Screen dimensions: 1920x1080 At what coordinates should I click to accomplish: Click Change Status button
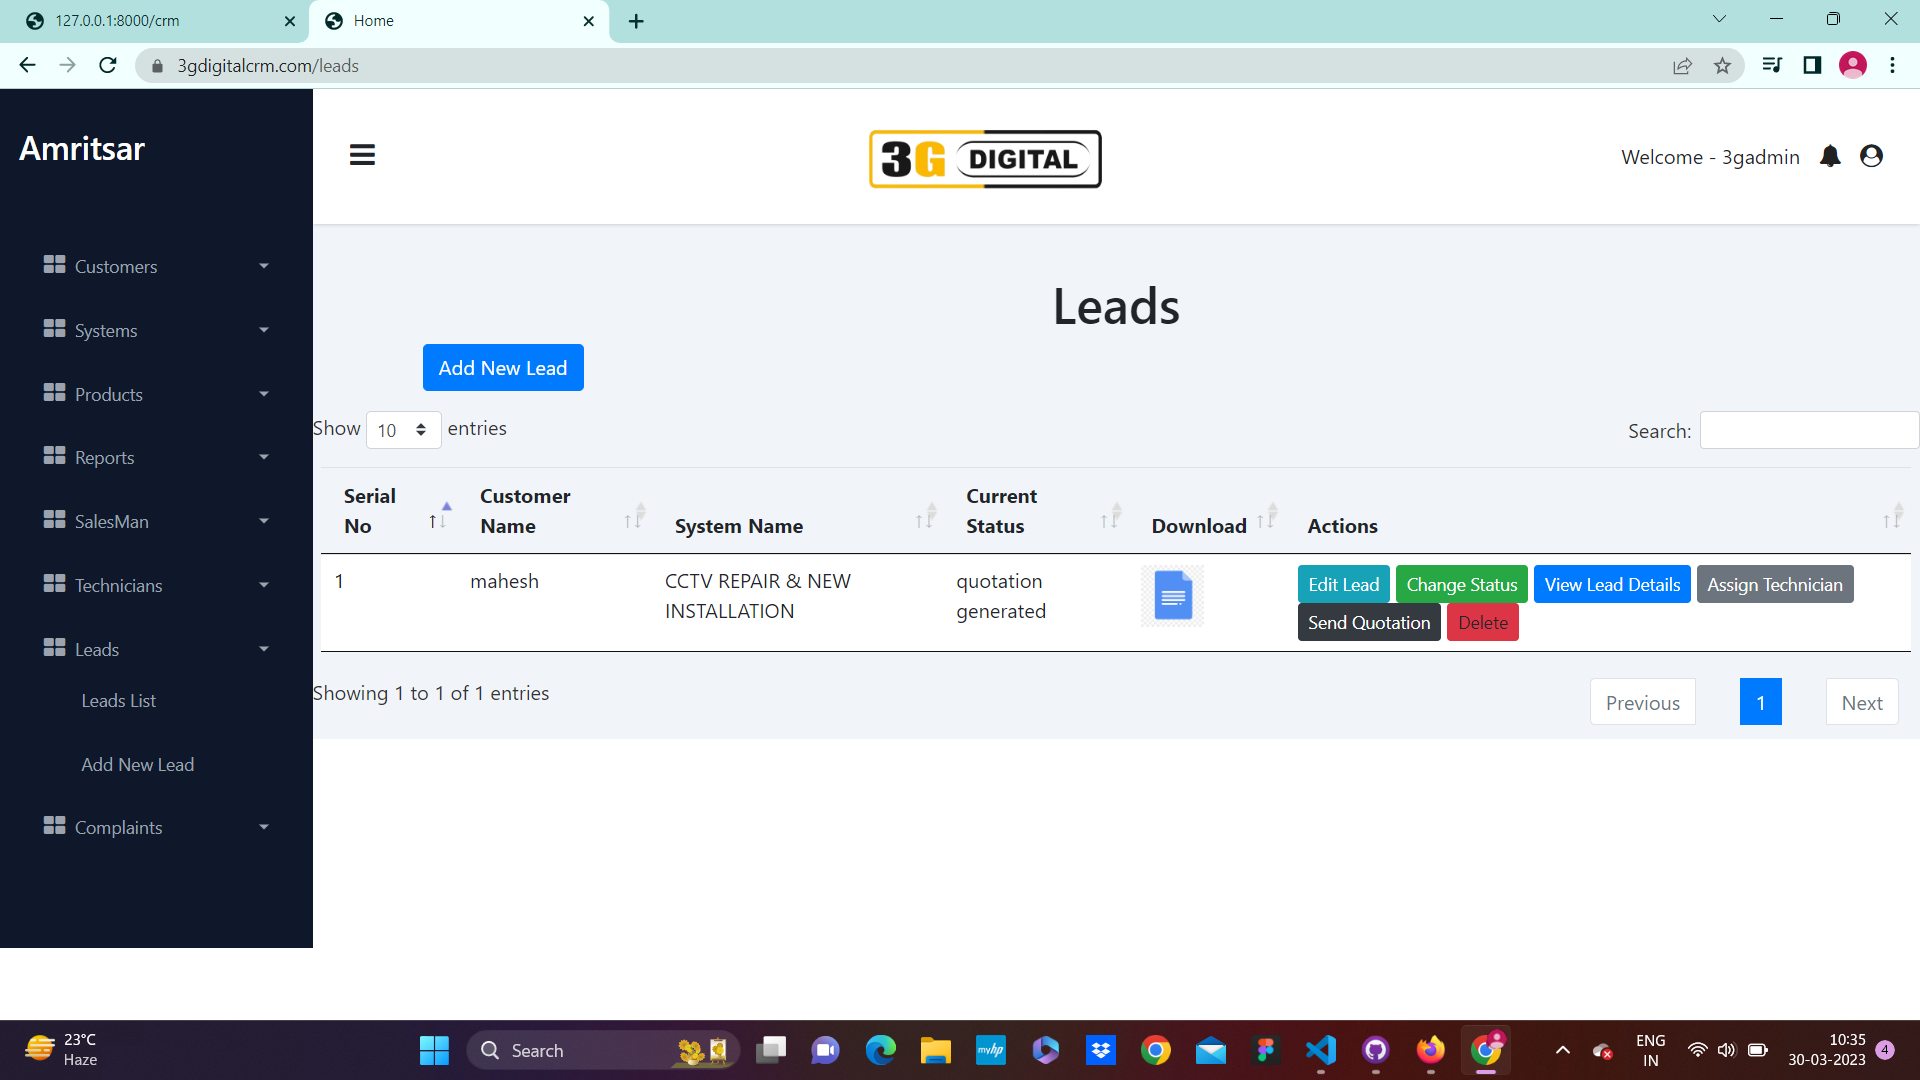[1461, 585]
